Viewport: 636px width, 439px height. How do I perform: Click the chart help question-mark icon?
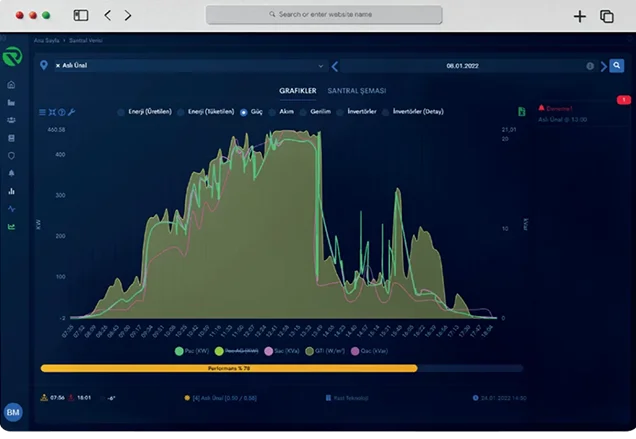[x=62, y=112]
